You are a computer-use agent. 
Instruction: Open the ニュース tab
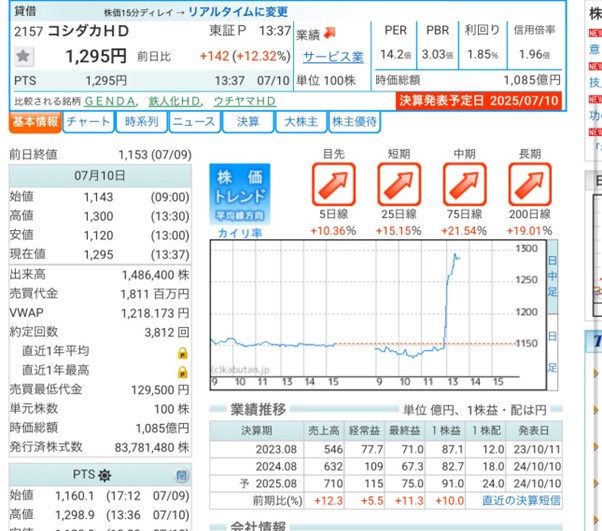194,122
